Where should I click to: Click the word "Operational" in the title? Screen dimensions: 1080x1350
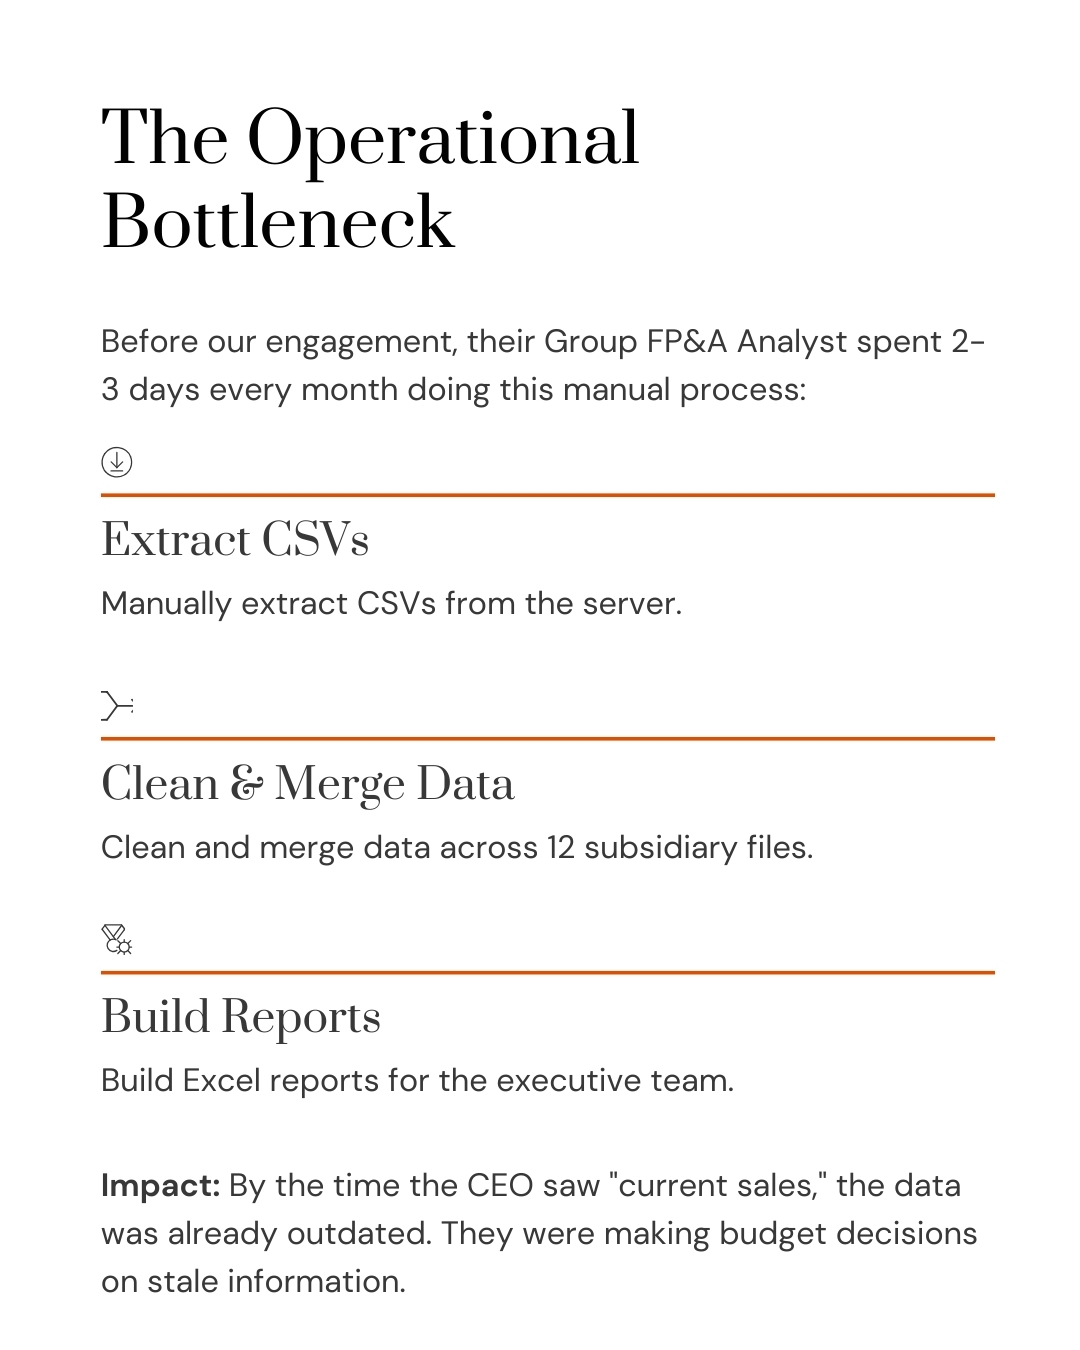[x=442, y=140]
